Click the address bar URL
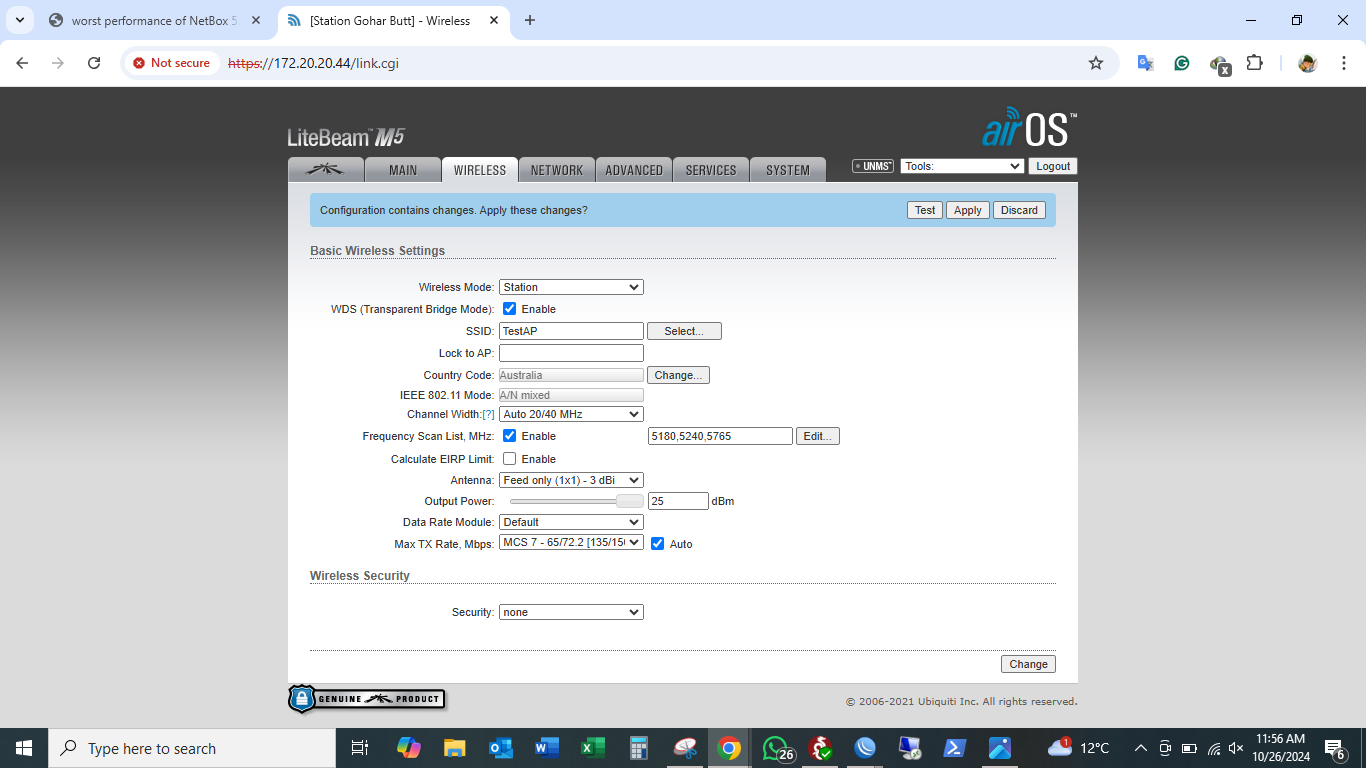The width and height of the screenshot is (1366, 768). [314, 63]
